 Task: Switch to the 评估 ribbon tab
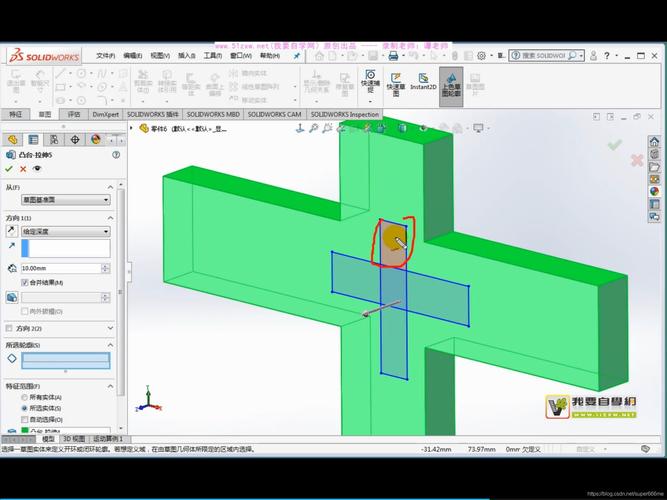pos(74,114)
